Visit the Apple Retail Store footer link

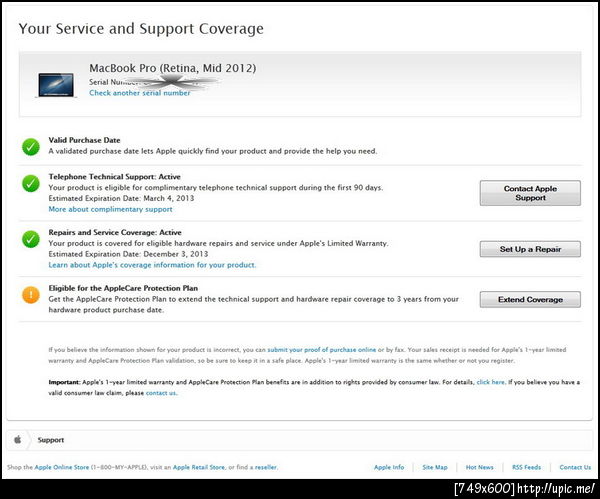coord(199,467)
